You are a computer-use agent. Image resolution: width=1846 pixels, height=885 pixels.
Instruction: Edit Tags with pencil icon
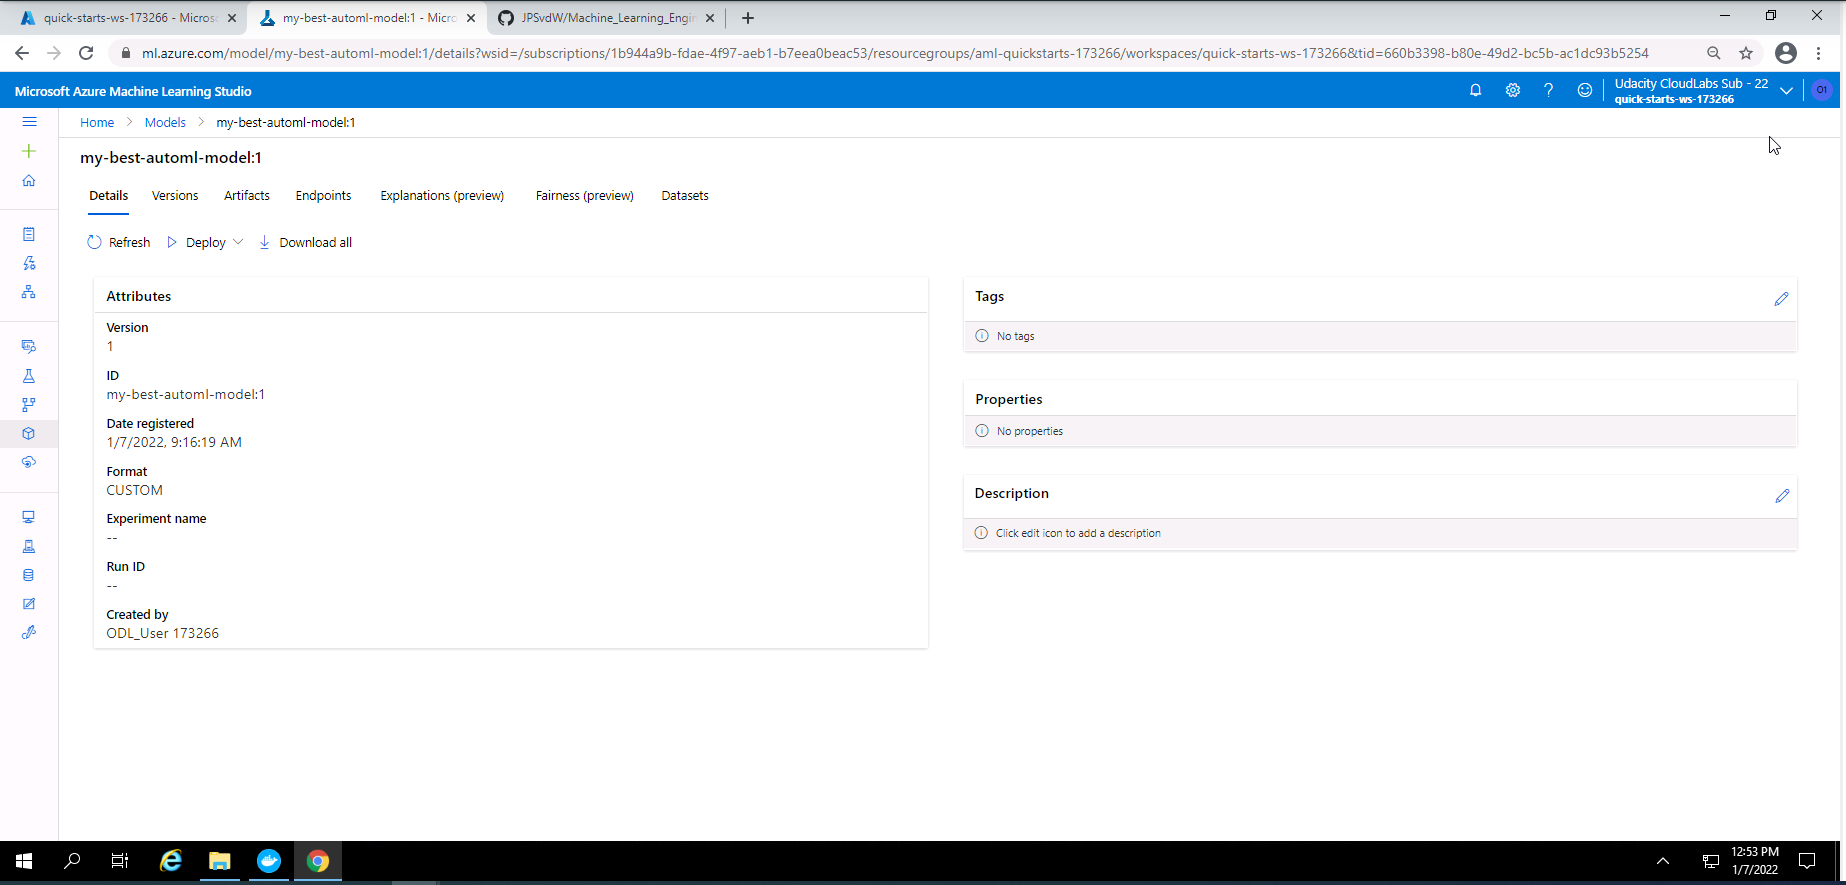click(1781, 299)
